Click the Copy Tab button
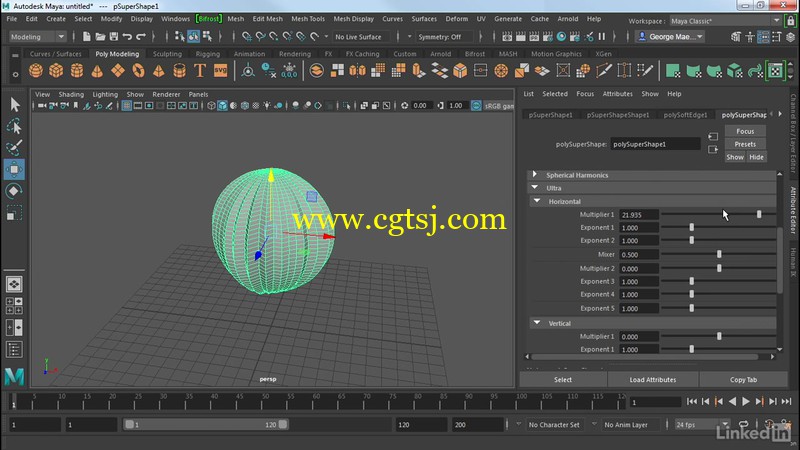This screenshot has width=800, height=450. click(743, 380)
